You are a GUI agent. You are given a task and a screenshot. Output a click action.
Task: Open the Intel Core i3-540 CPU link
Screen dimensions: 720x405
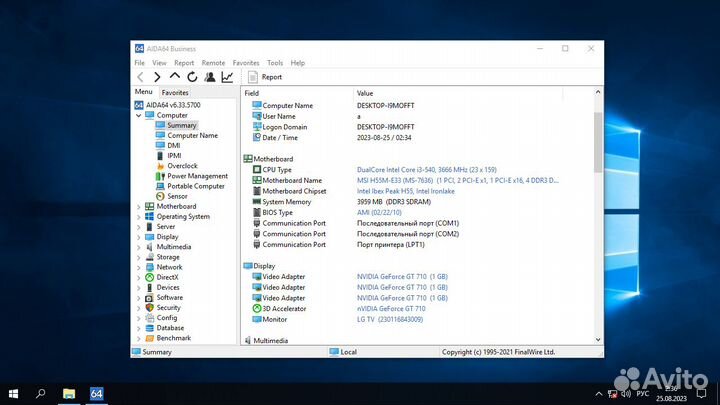(425, 170)
